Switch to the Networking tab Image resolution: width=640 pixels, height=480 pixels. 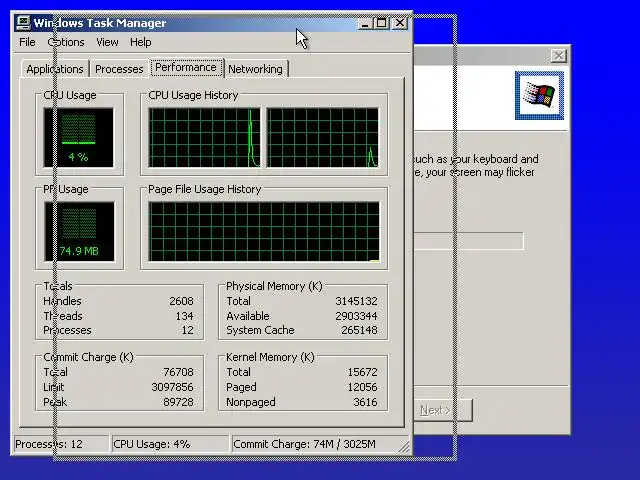click(x=256, y=69)
